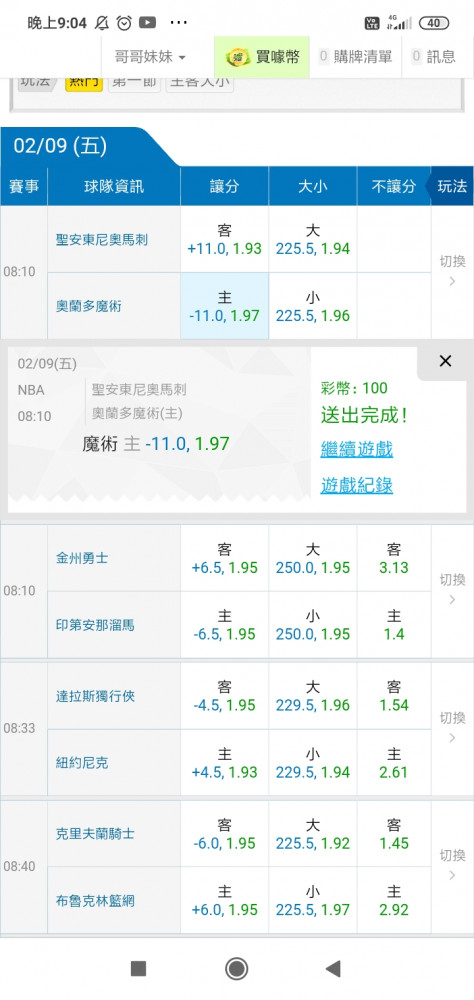Open the YouTube notification icon in status bar
The image size is (474, 1000).
point(147,23)
